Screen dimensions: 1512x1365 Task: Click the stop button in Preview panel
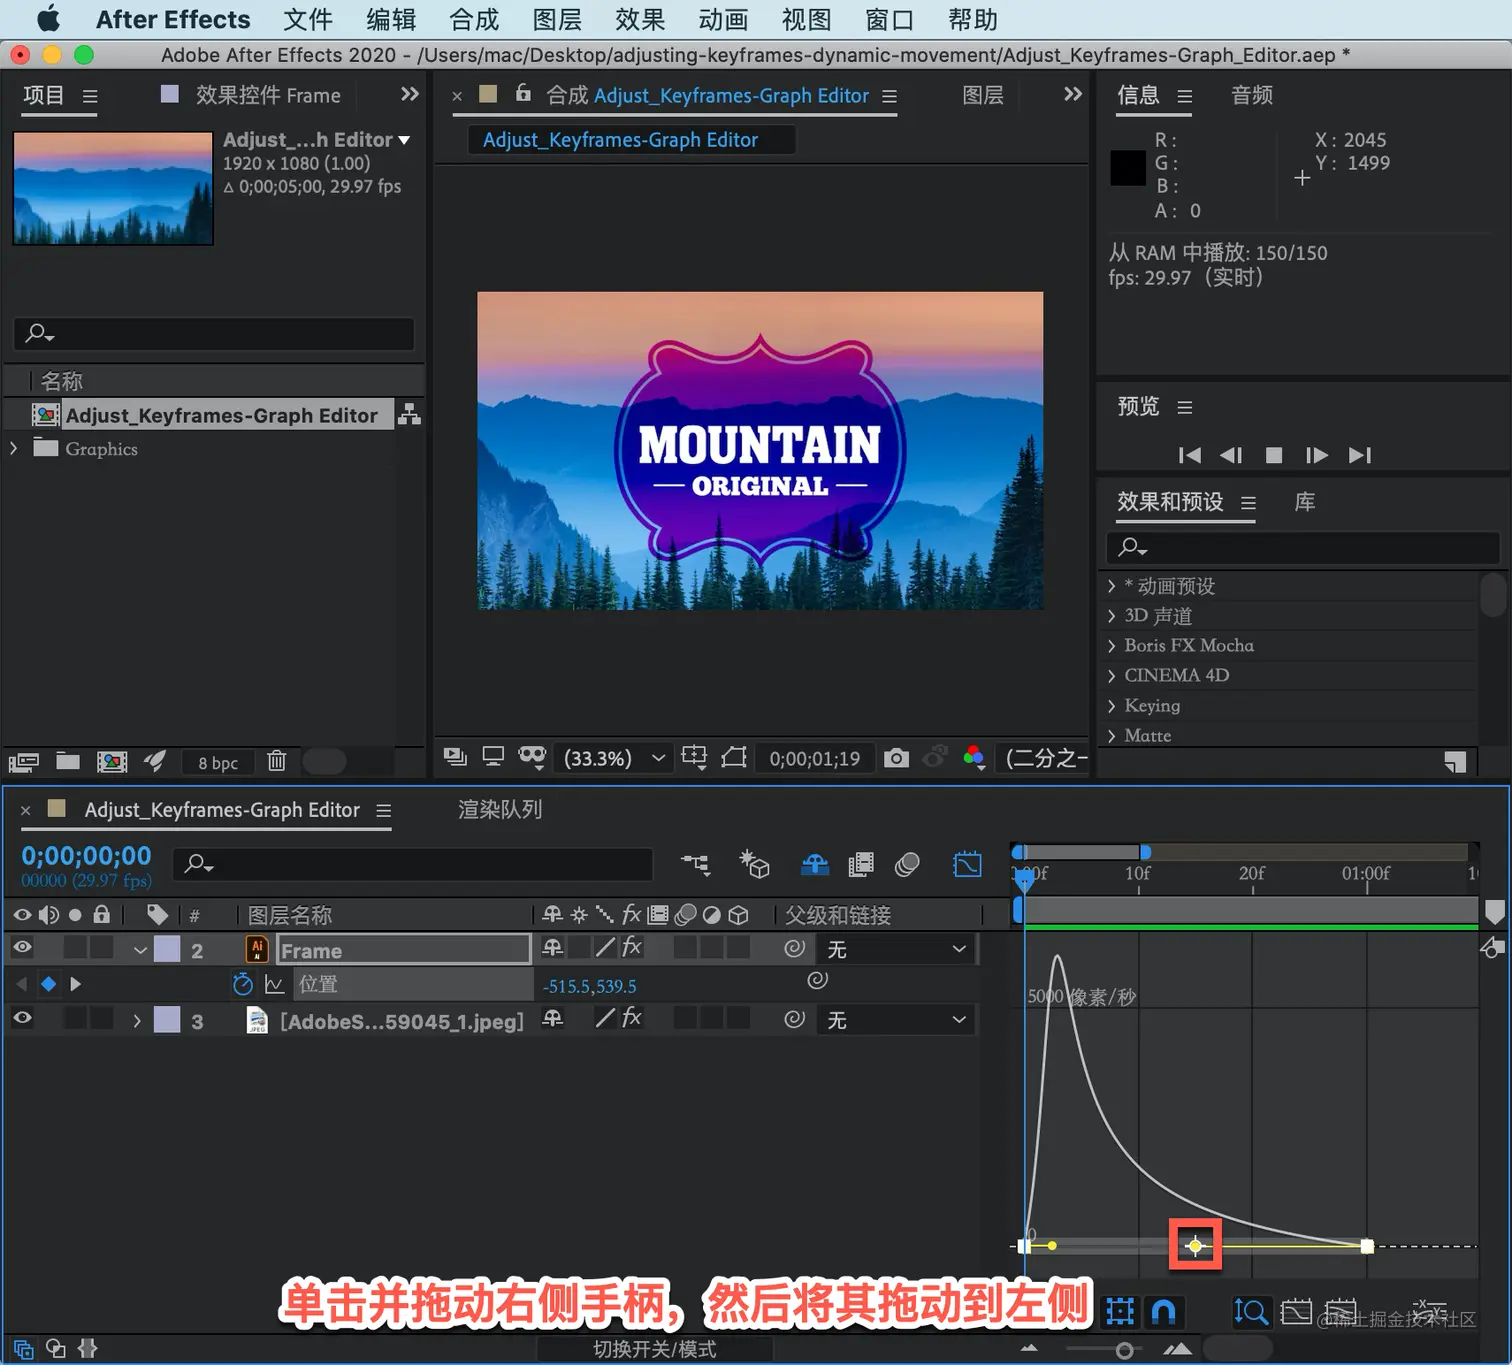(1274, 455)
